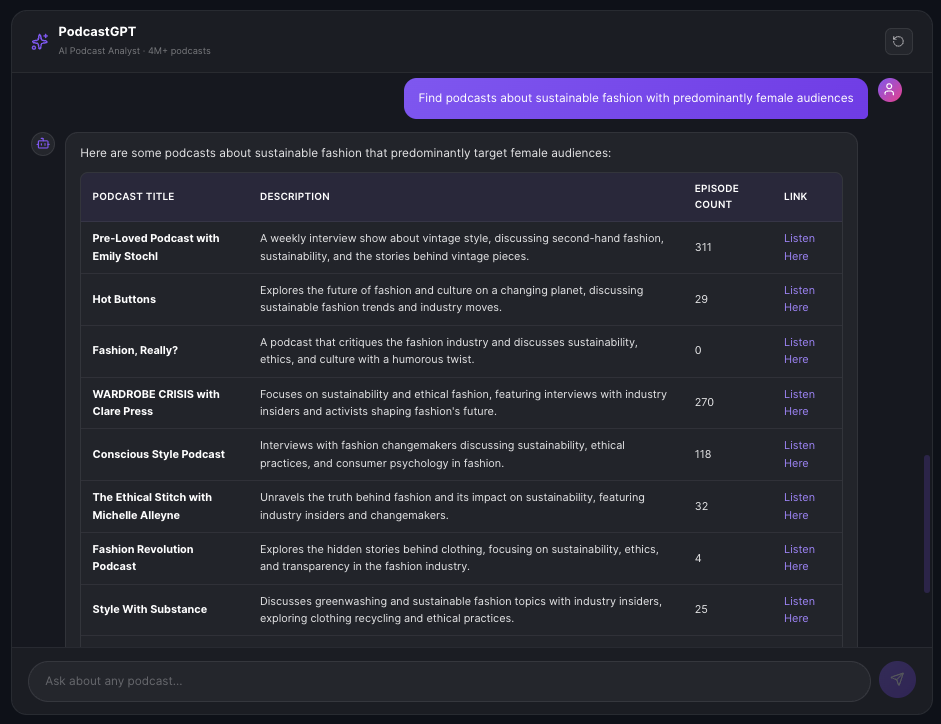The image size is (941, 724).
Task: Open Listen Here link for Hot Buttons
Action: click(x=798, y=299)
